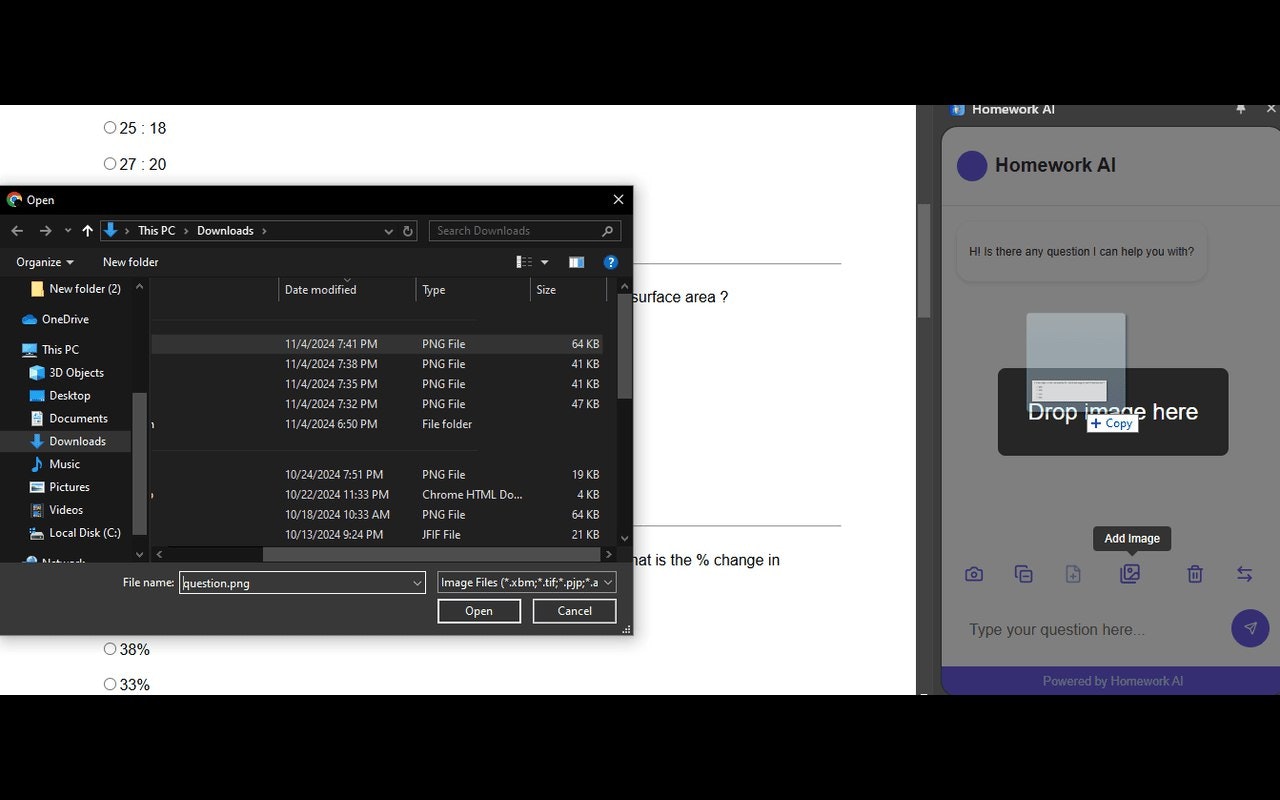Open the Organize dropdown menu

tap(45, 262)
